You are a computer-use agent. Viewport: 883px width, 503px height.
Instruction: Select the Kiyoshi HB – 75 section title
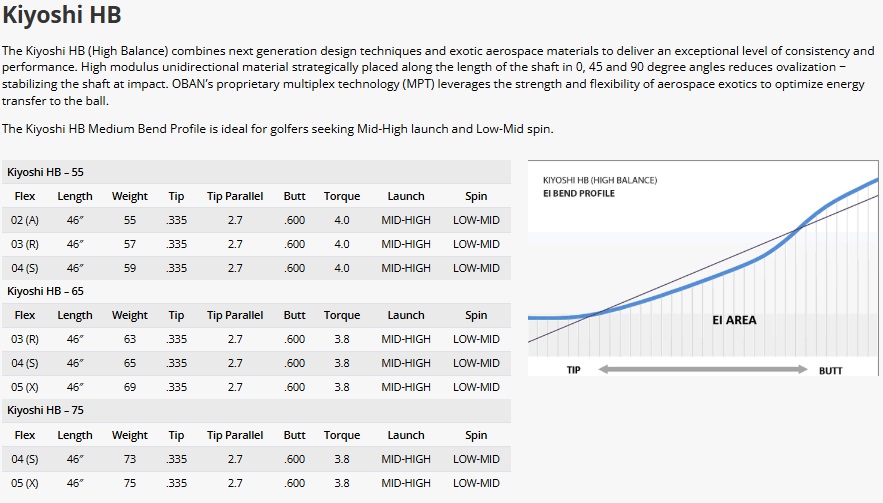tap(45, 410)
